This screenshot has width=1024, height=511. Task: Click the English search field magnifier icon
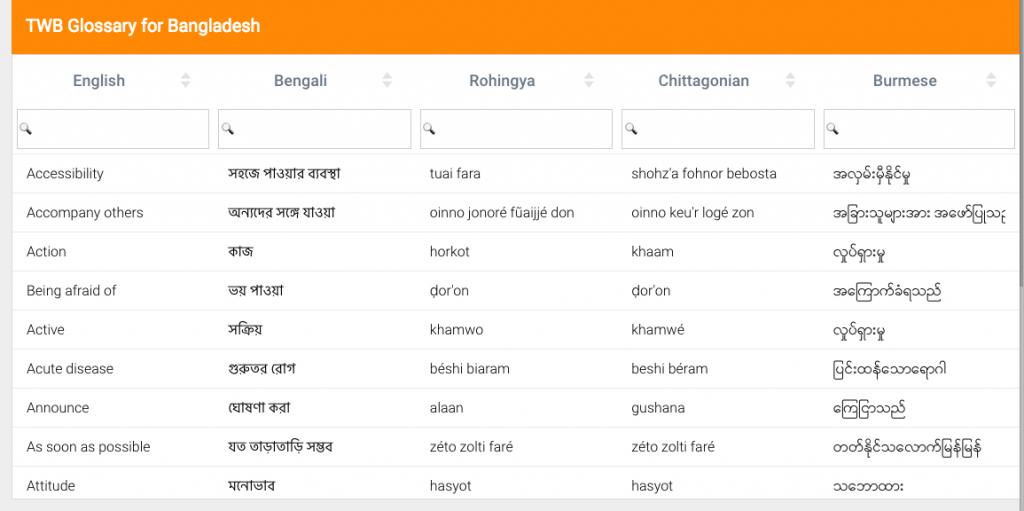[x=26, y=129]
